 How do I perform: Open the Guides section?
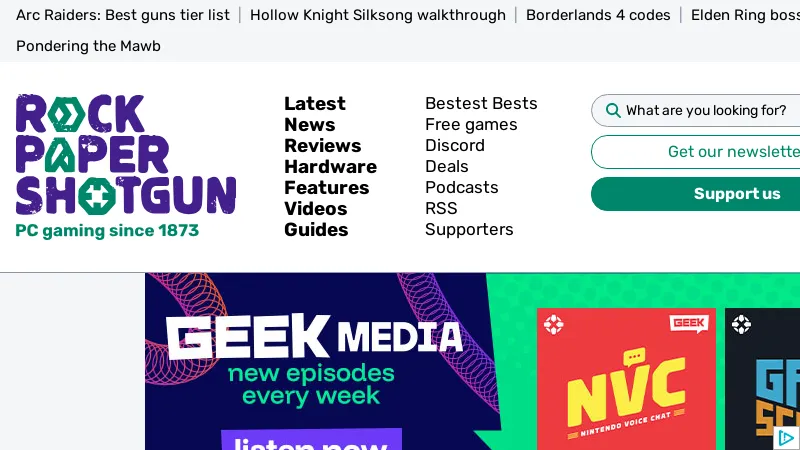click(x=316, y=230)
